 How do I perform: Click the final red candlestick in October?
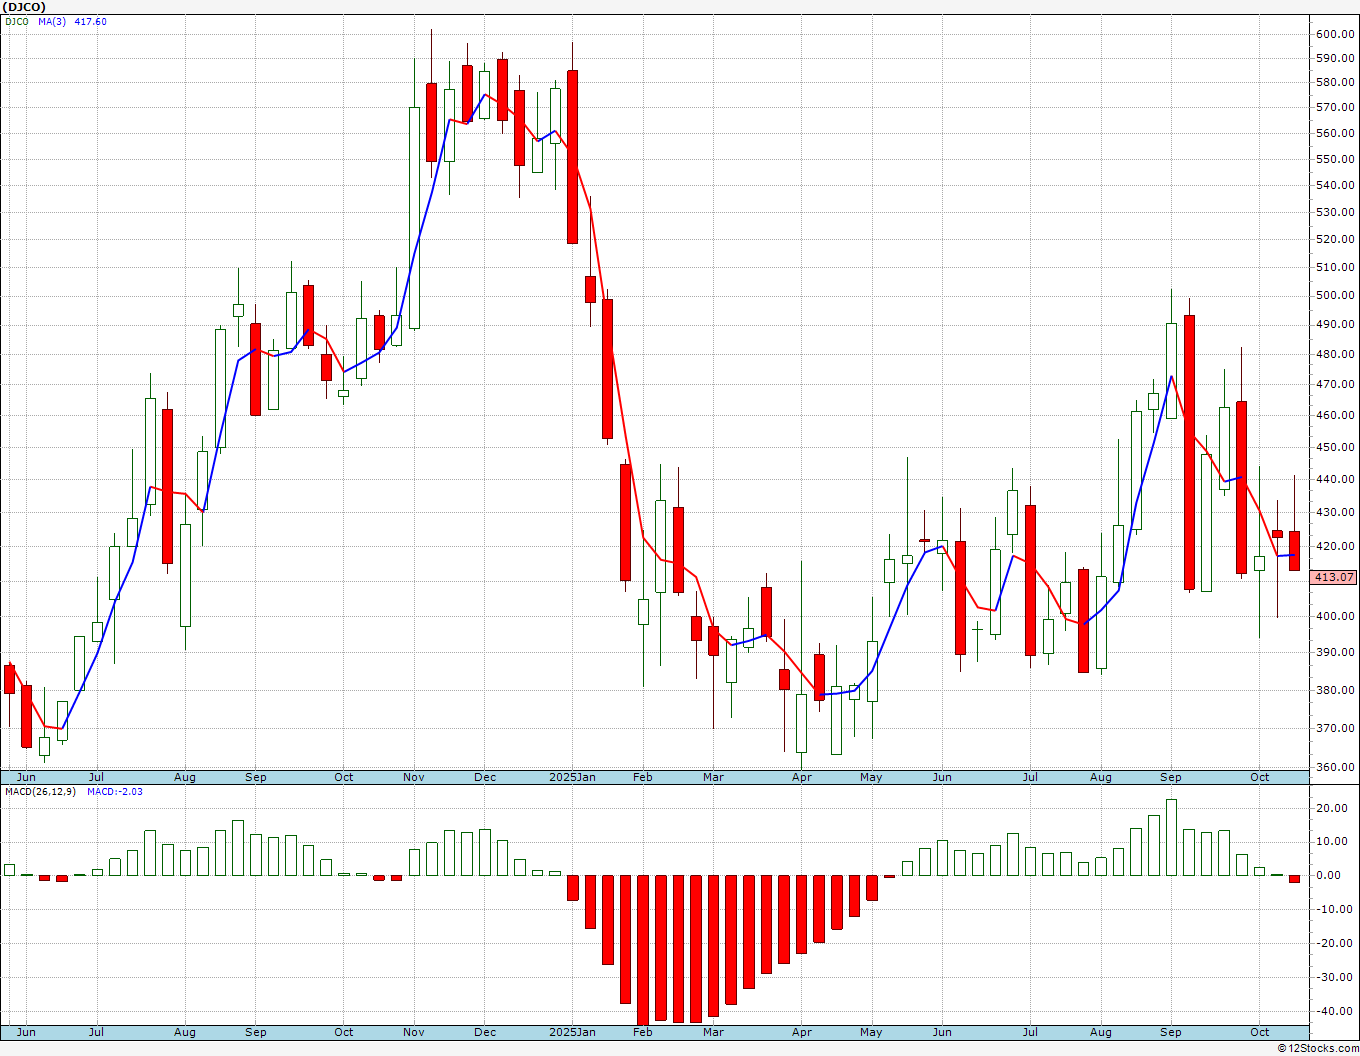tap(1294, 551)
